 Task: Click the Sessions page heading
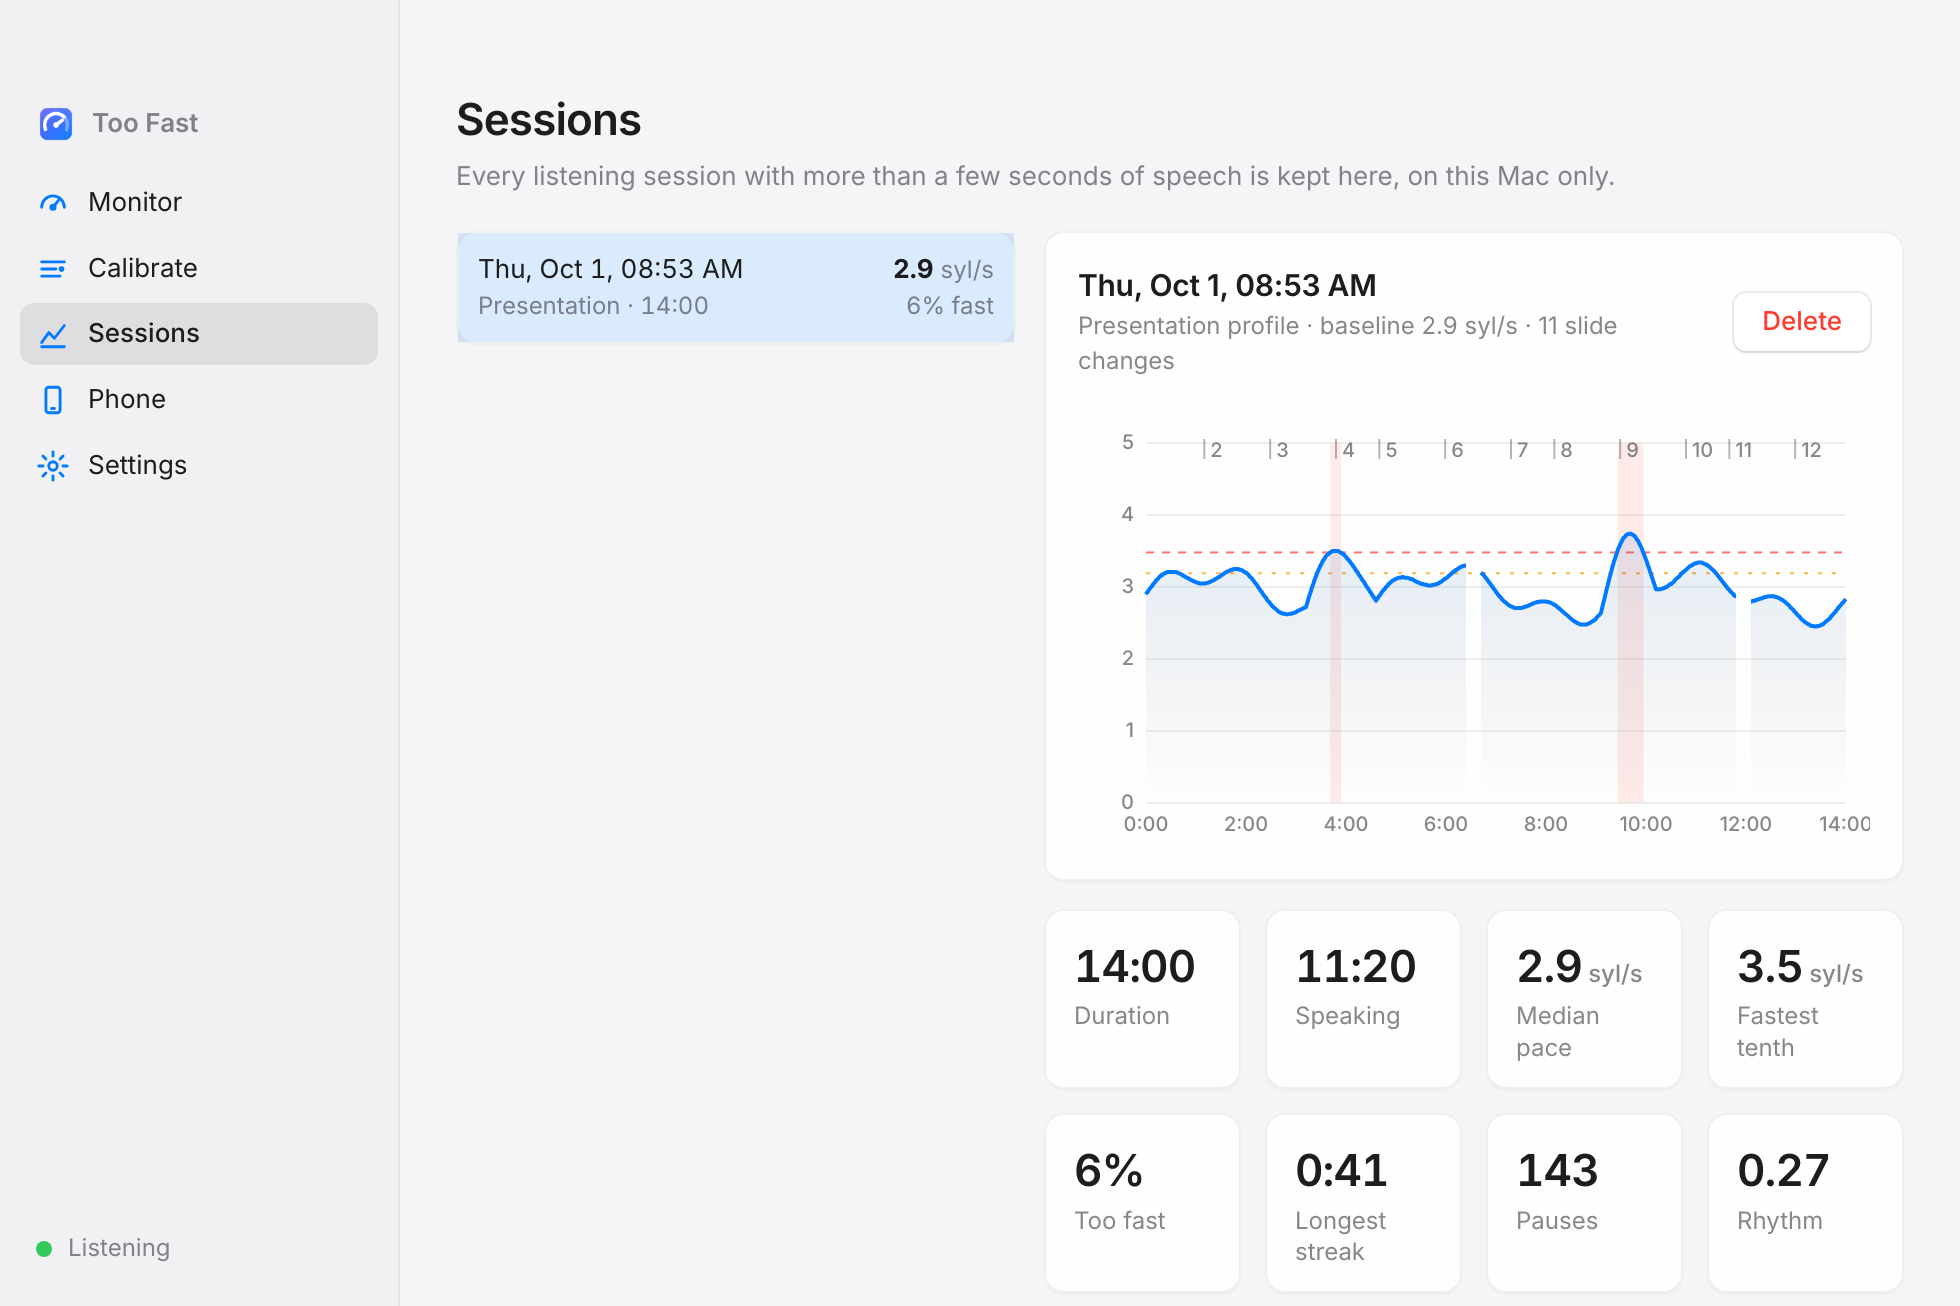pos(549,120)
